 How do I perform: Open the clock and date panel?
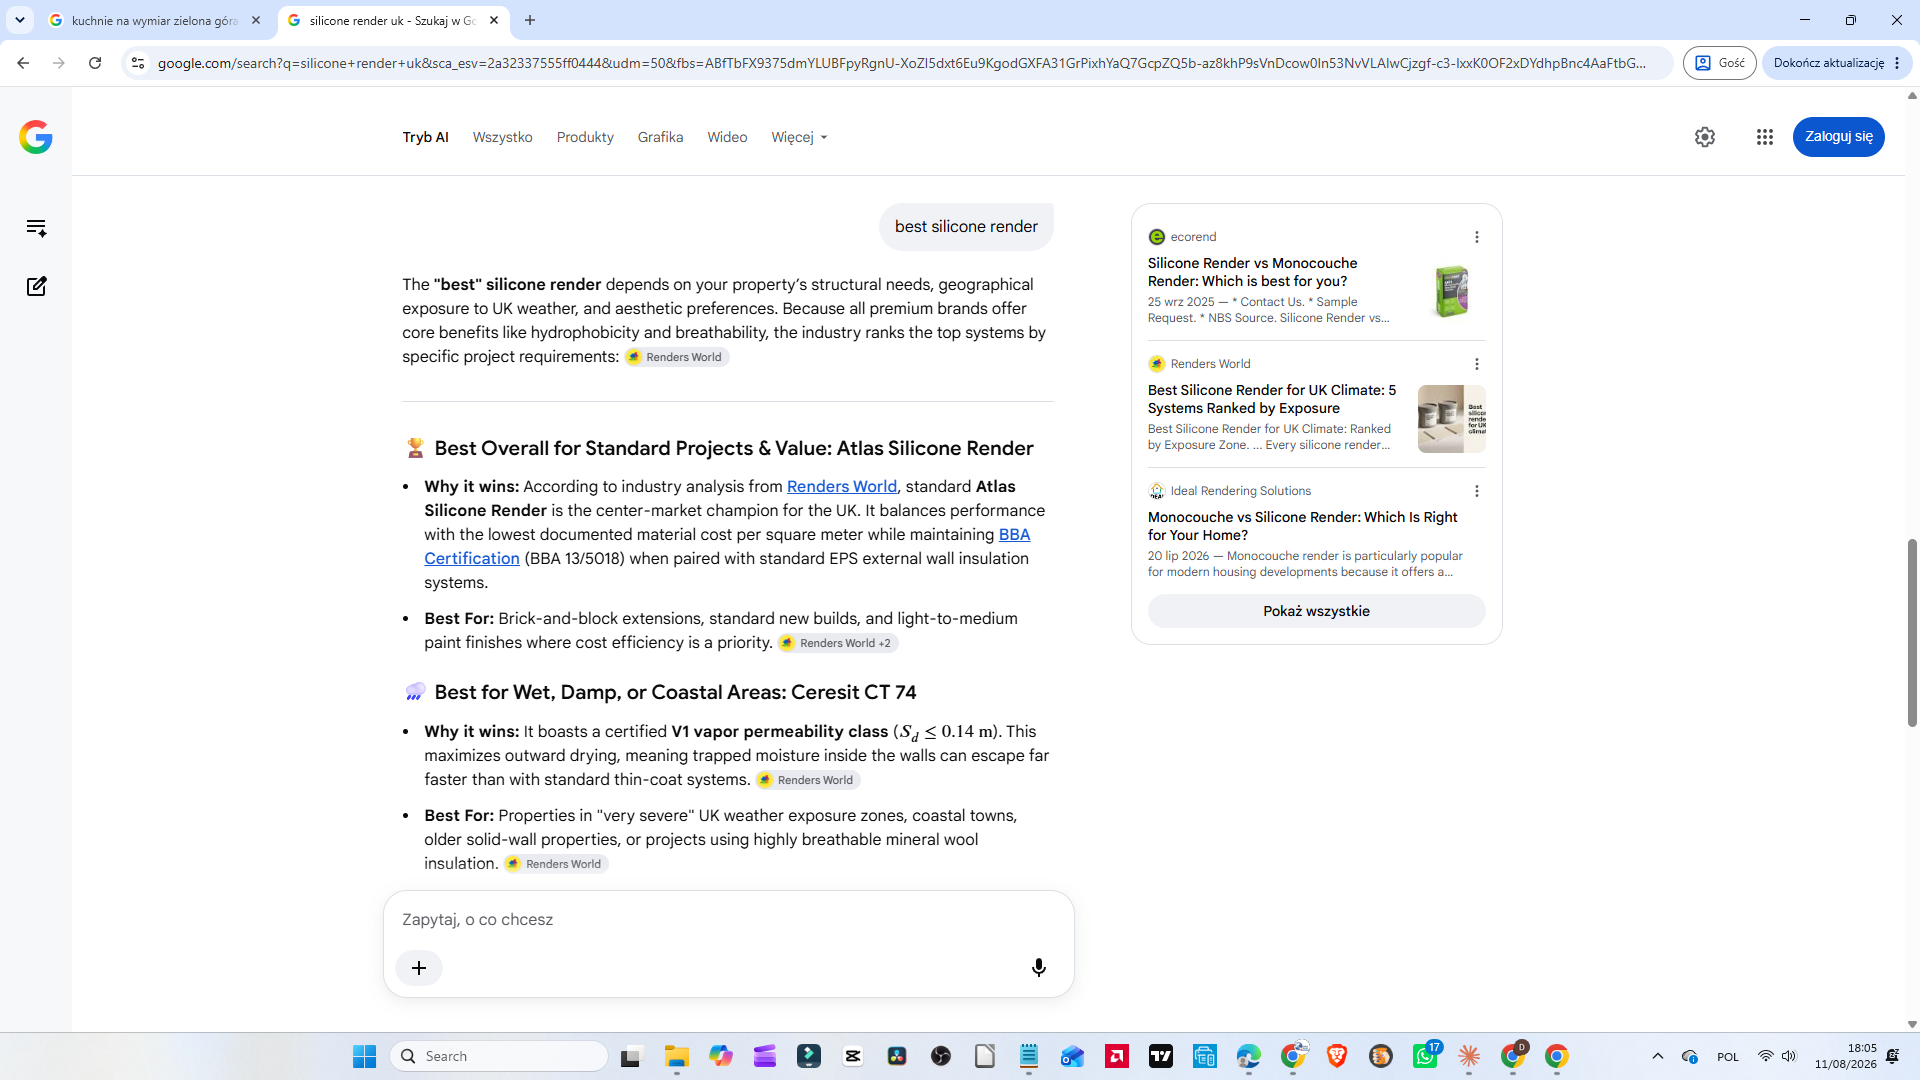1846,1056
